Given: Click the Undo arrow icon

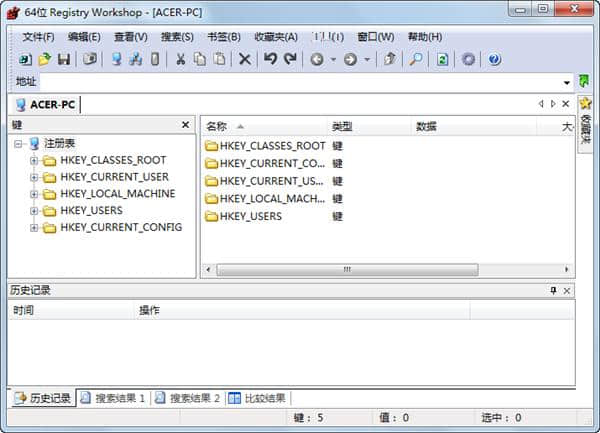Looking at the screenshot, I should (x=270, y=60).
